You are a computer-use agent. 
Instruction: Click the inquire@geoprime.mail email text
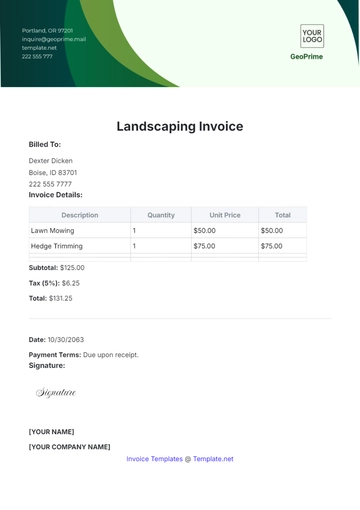click(x=54, y=39)
